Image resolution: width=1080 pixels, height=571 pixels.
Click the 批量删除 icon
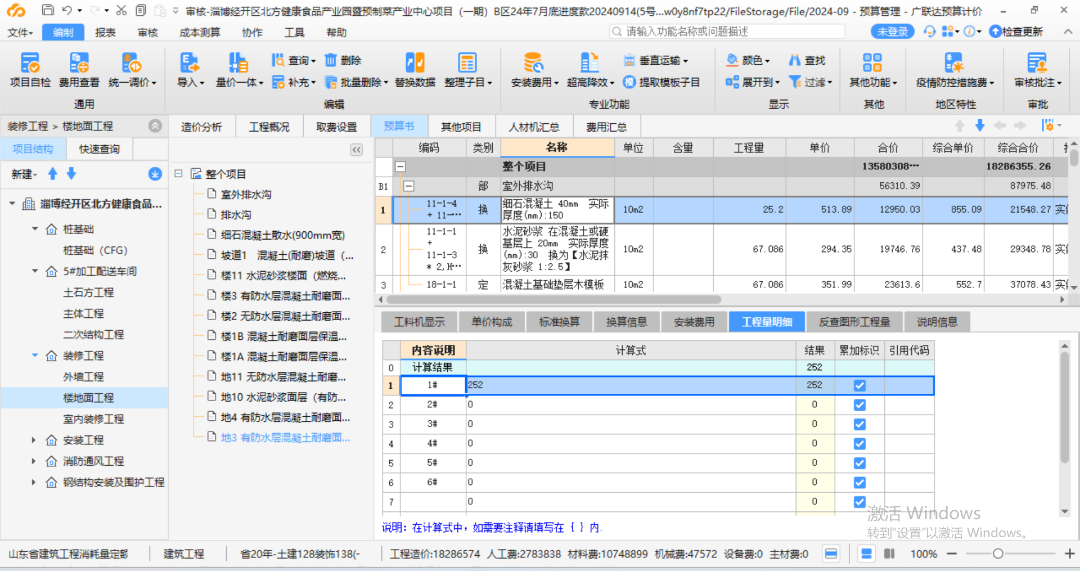pos(331,82)
